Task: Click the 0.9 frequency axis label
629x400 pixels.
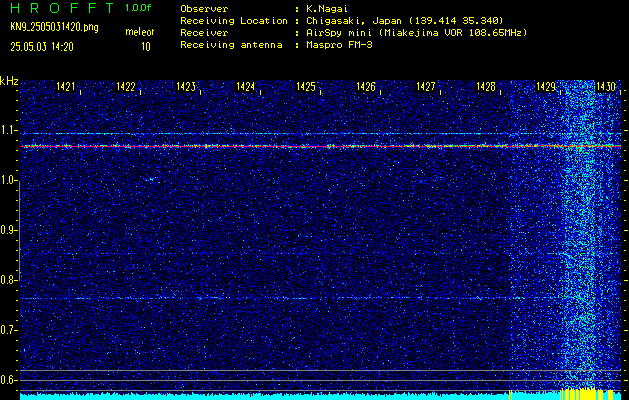Action: coord(8,230)
